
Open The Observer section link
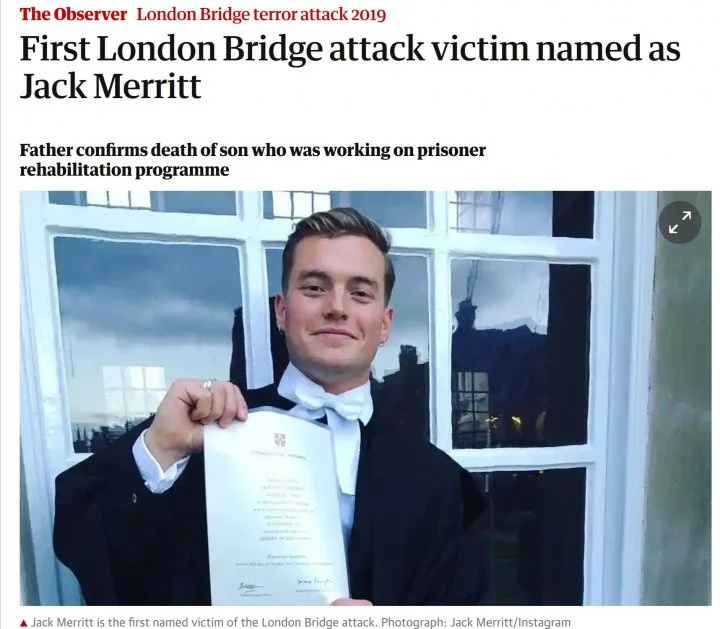click(x=73, y=14)
